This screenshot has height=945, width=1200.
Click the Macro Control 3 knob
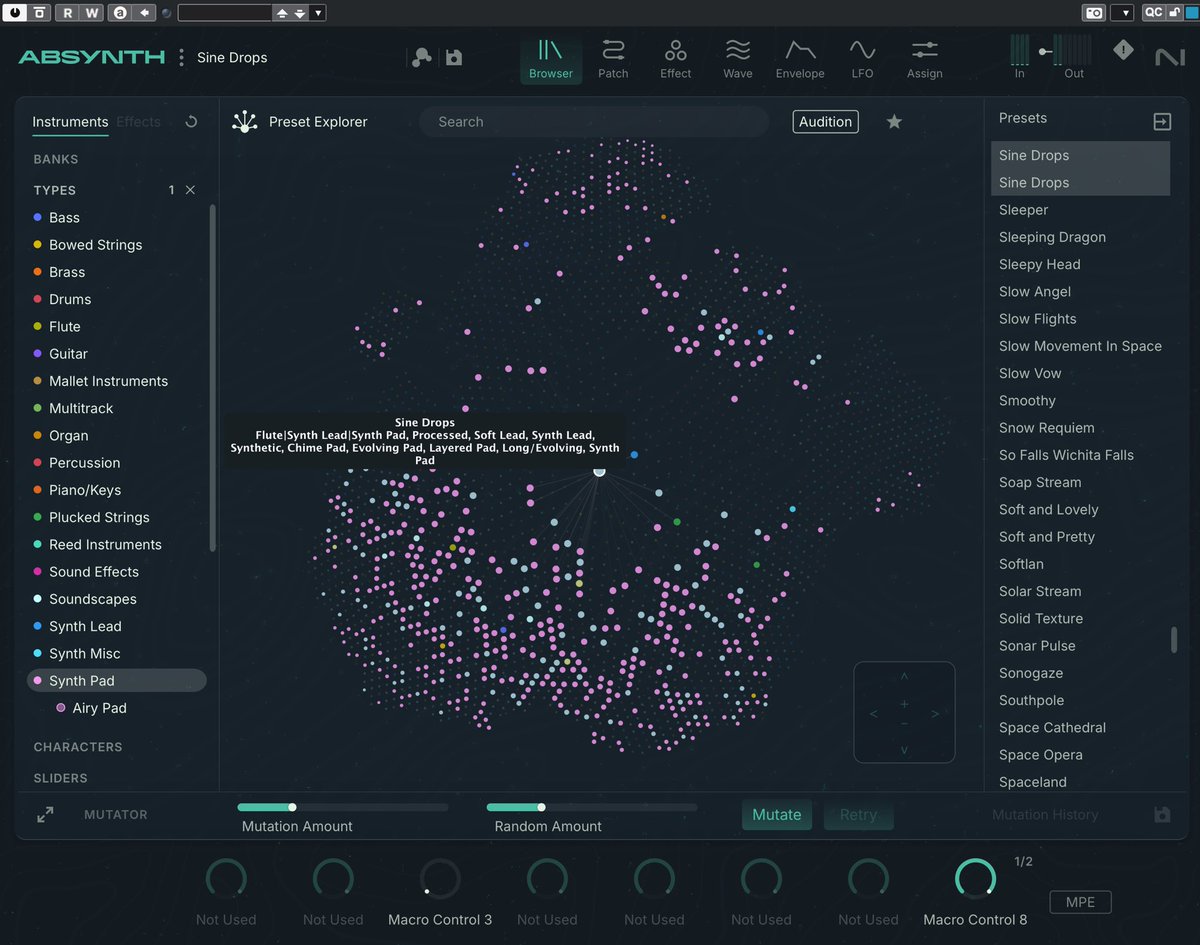click(440, 879)
